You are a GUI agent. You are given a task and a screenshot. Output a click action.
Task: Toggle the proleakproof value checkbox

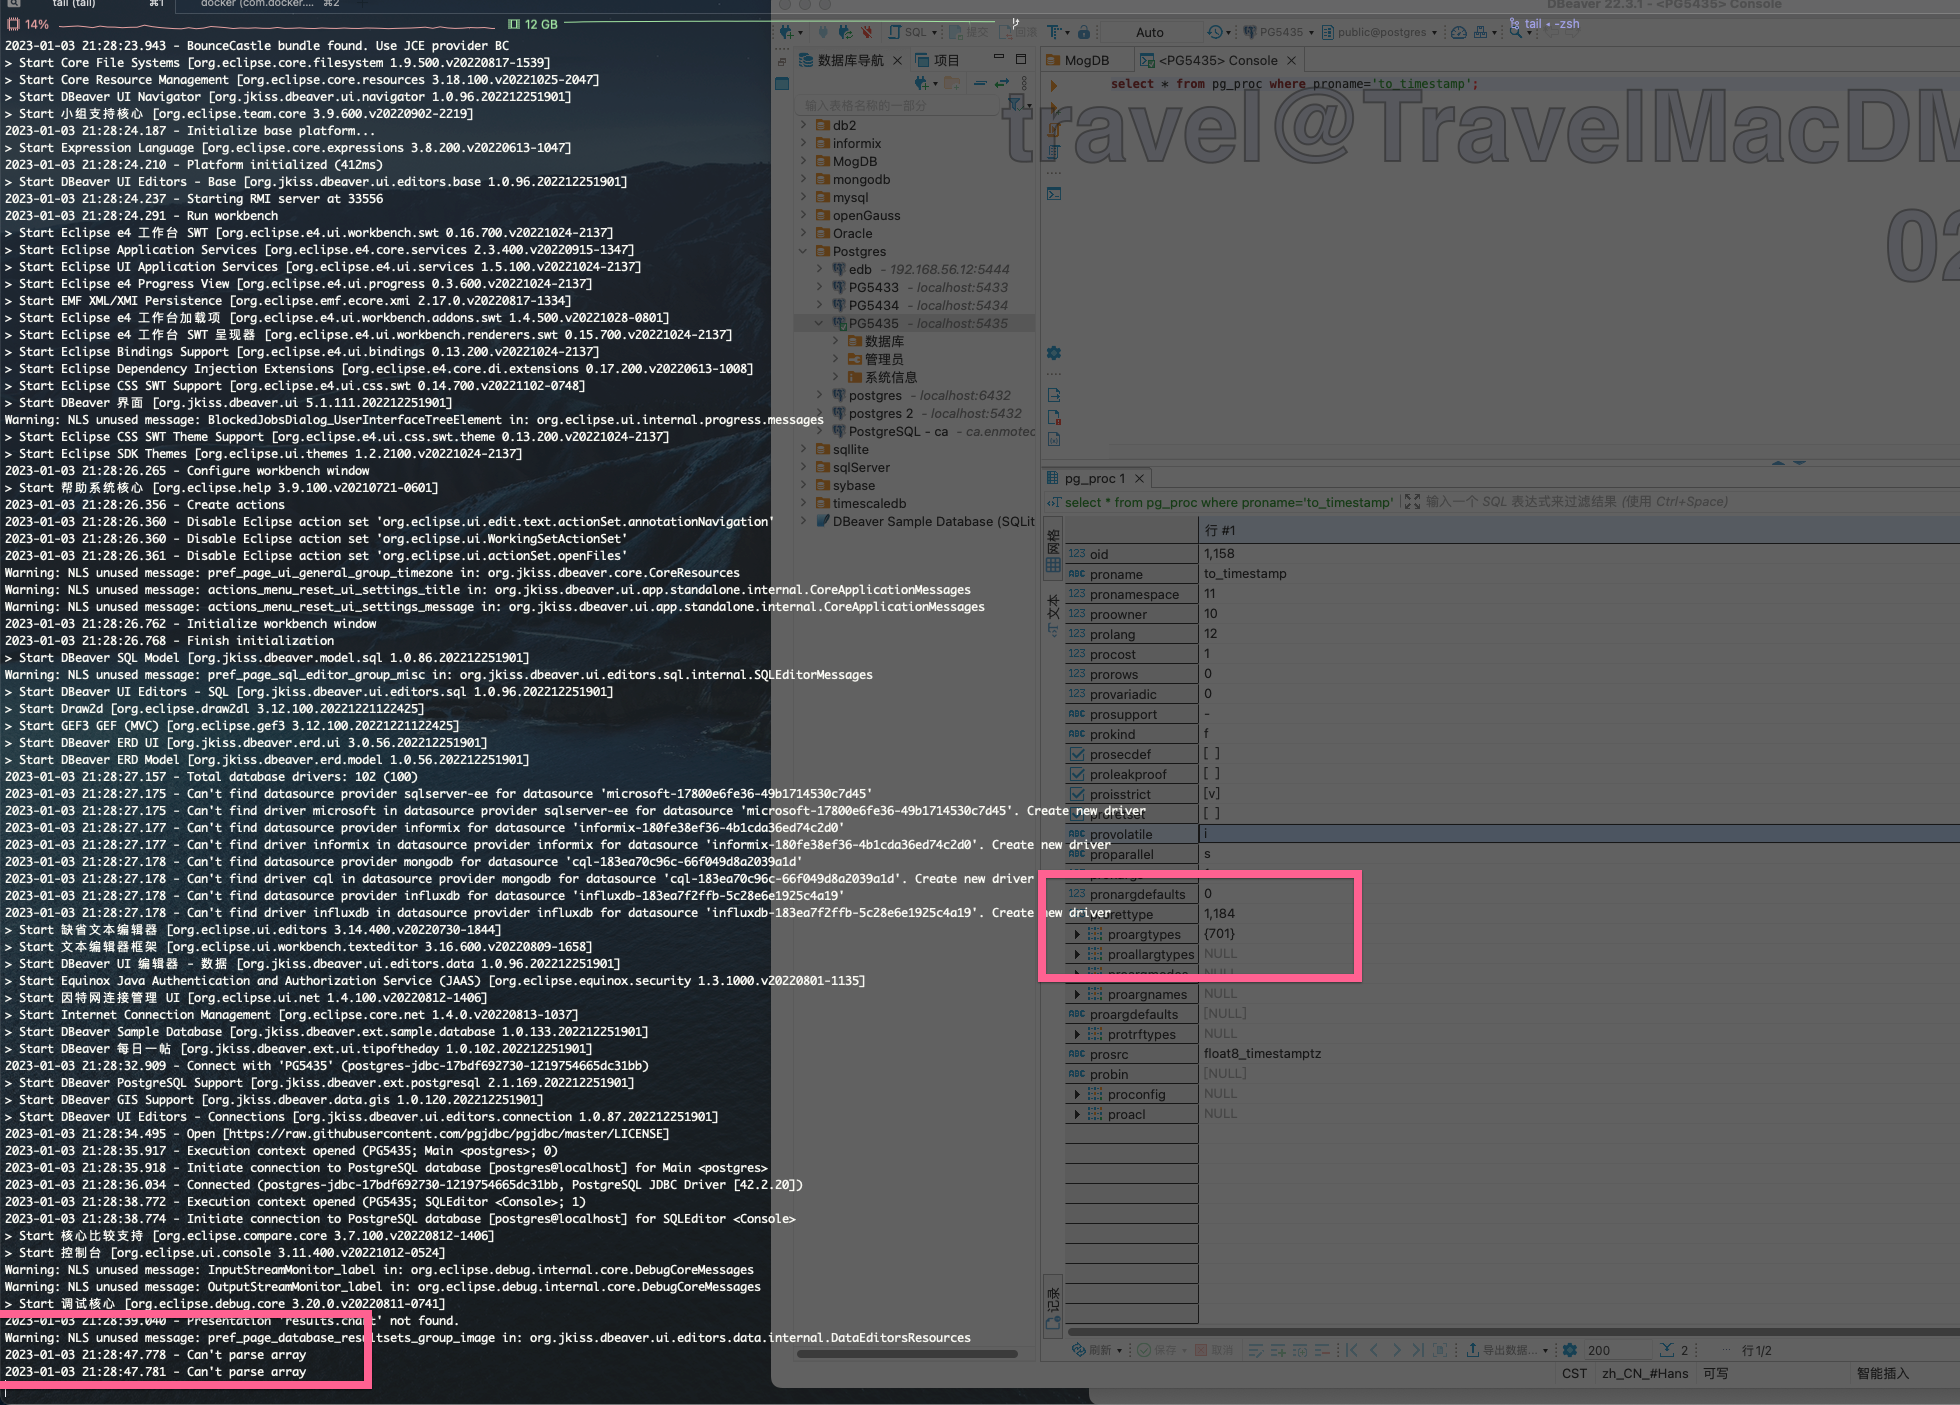tap(1211, 774)
